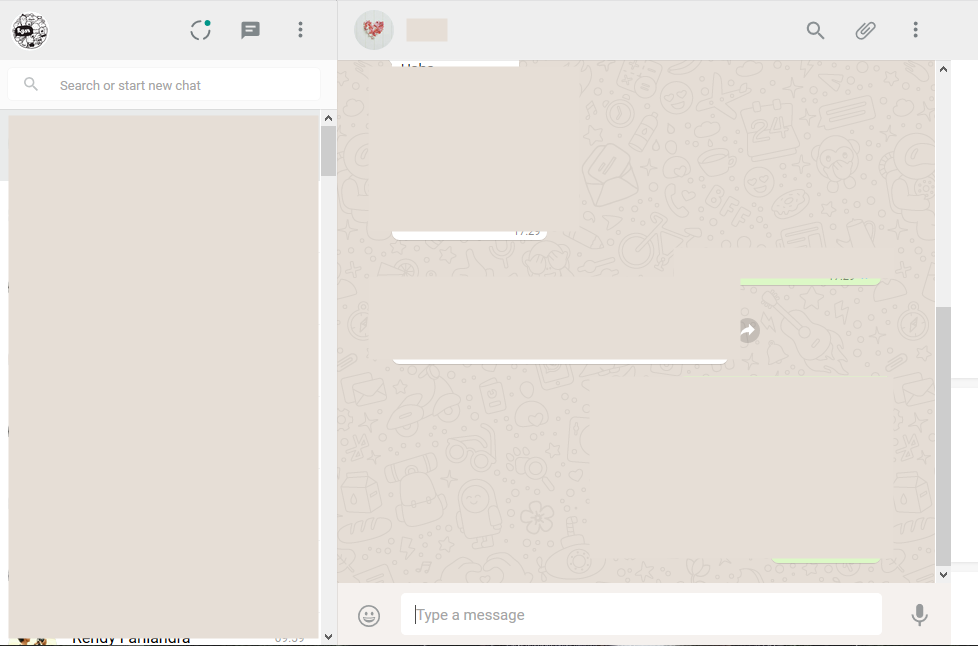Focus the Type a message box
The image size is (978, 646).
pos(641,614)
